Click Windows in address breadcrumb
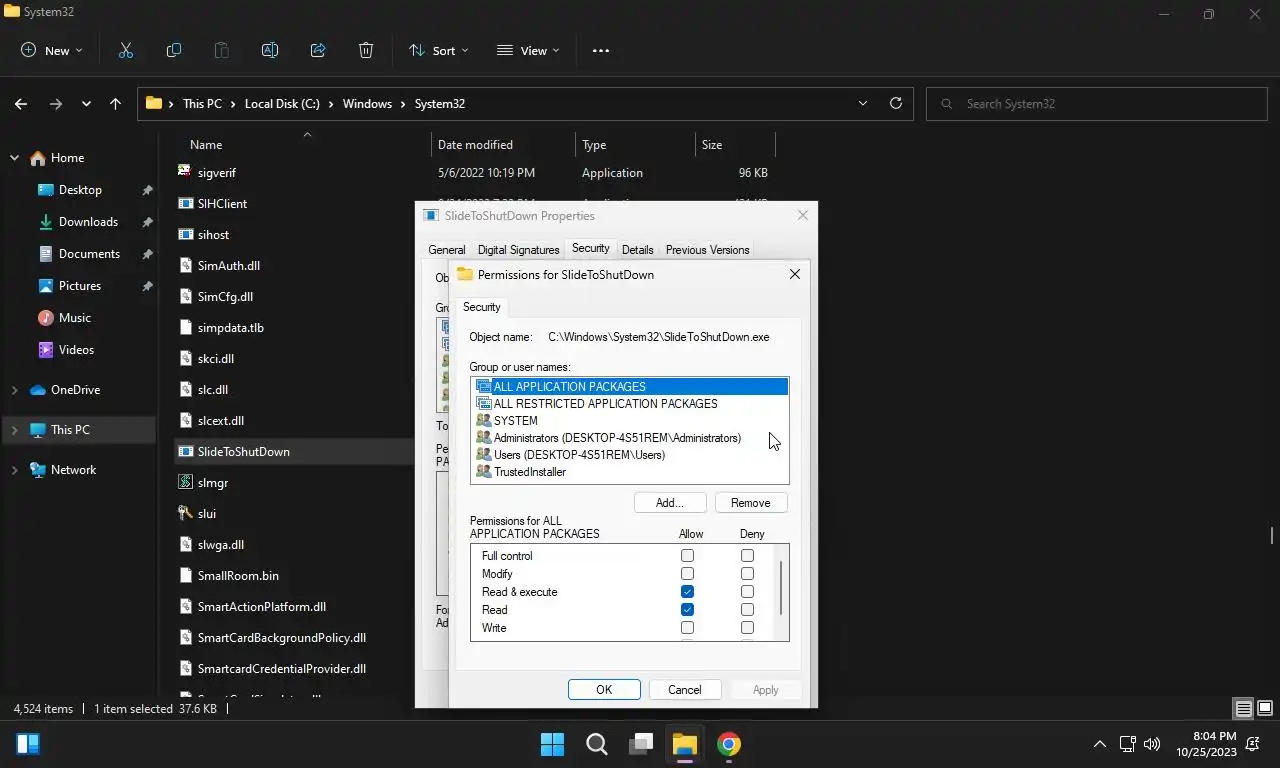Image resolution: width=1280 pixels, height=768 pixels. 367,103
